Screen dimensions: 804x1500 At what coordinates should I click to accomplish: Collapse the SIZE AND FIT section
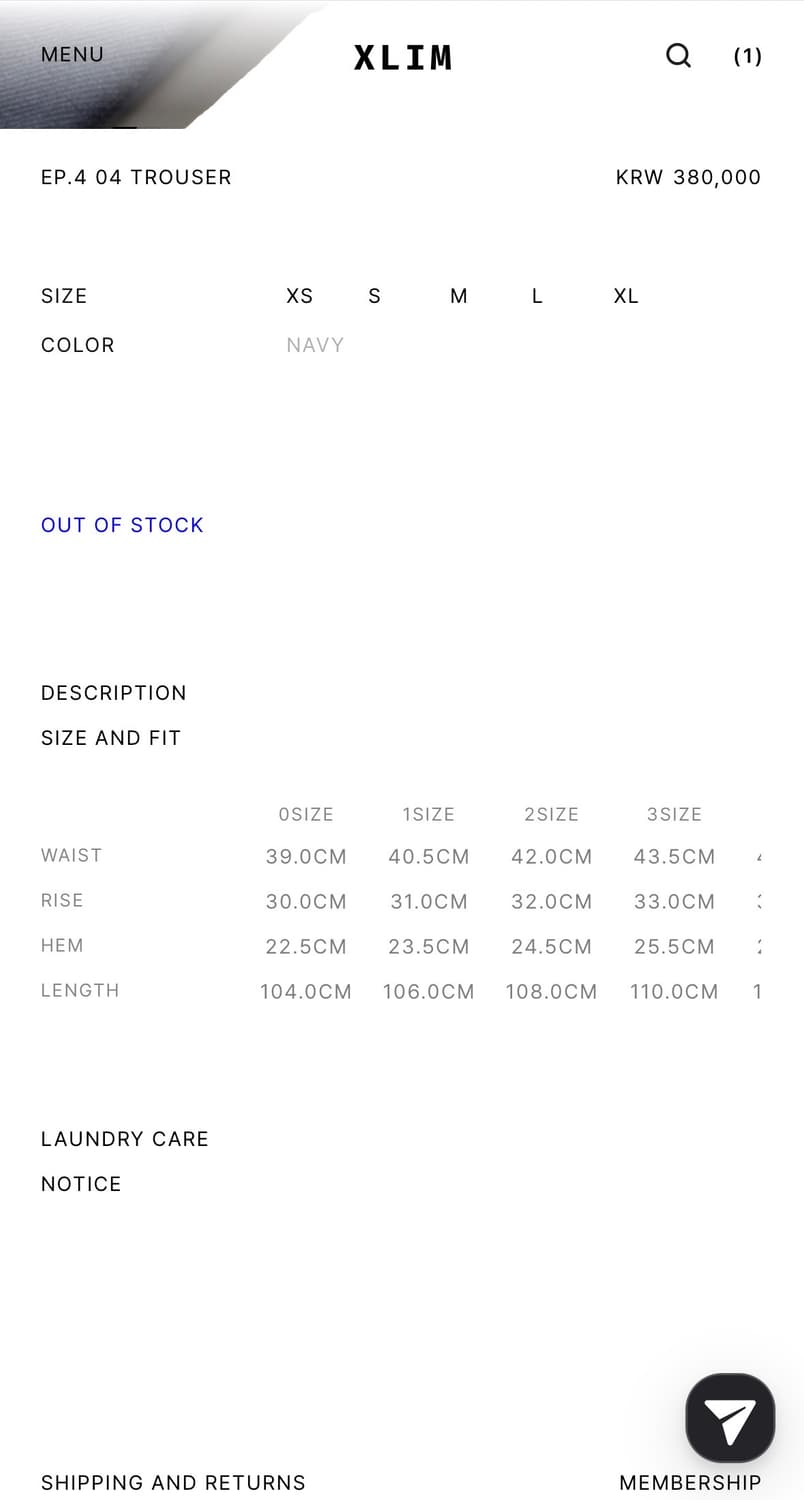click(x=110, y=738)
